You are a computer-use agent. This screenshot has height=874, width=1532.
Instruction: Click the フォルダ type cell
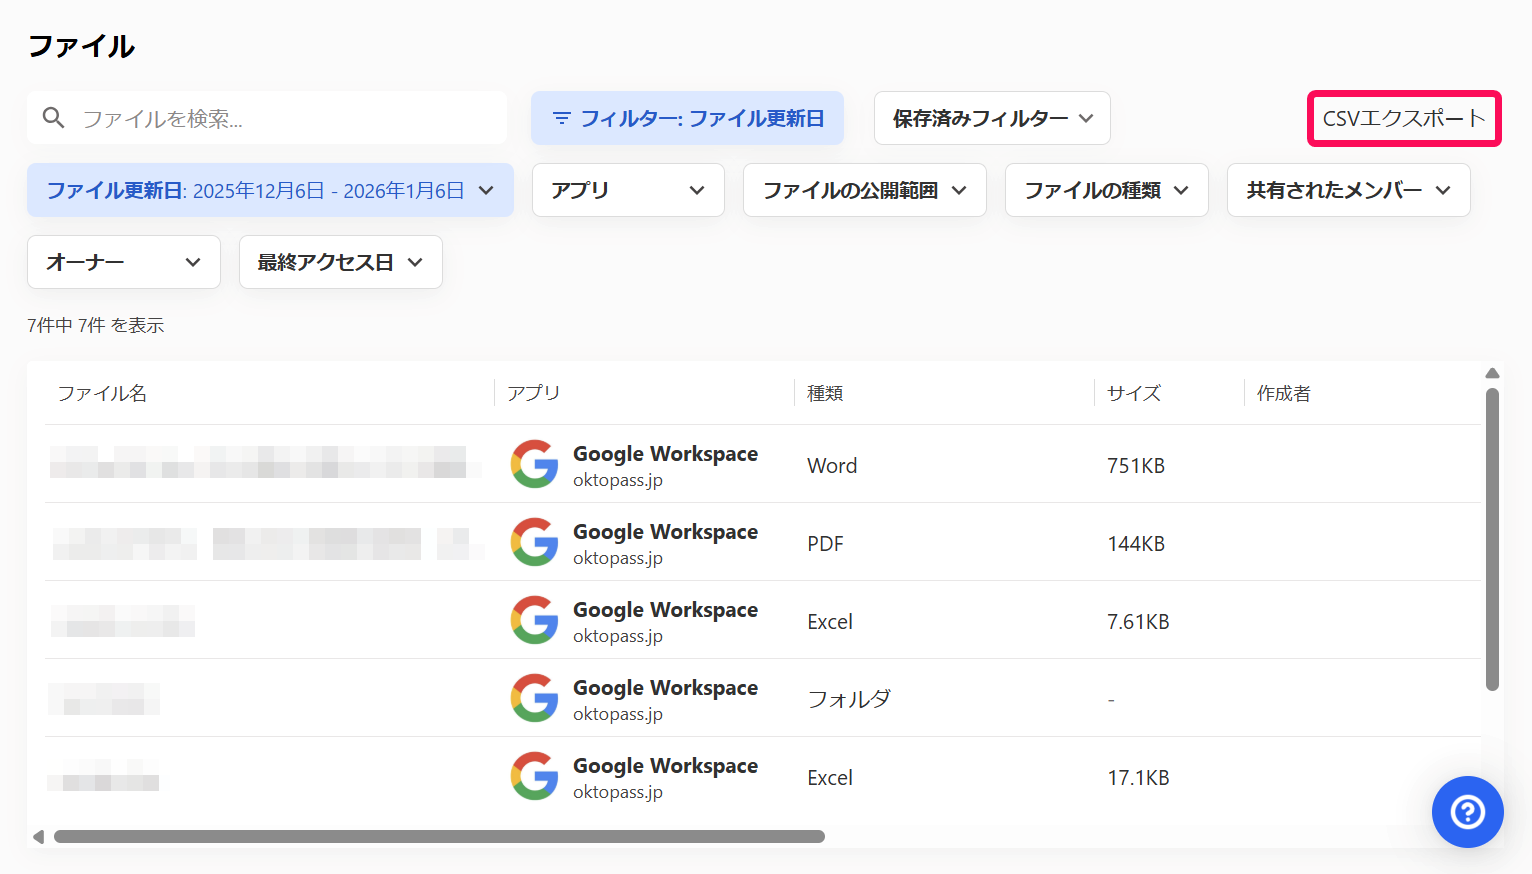pos(849,699)
